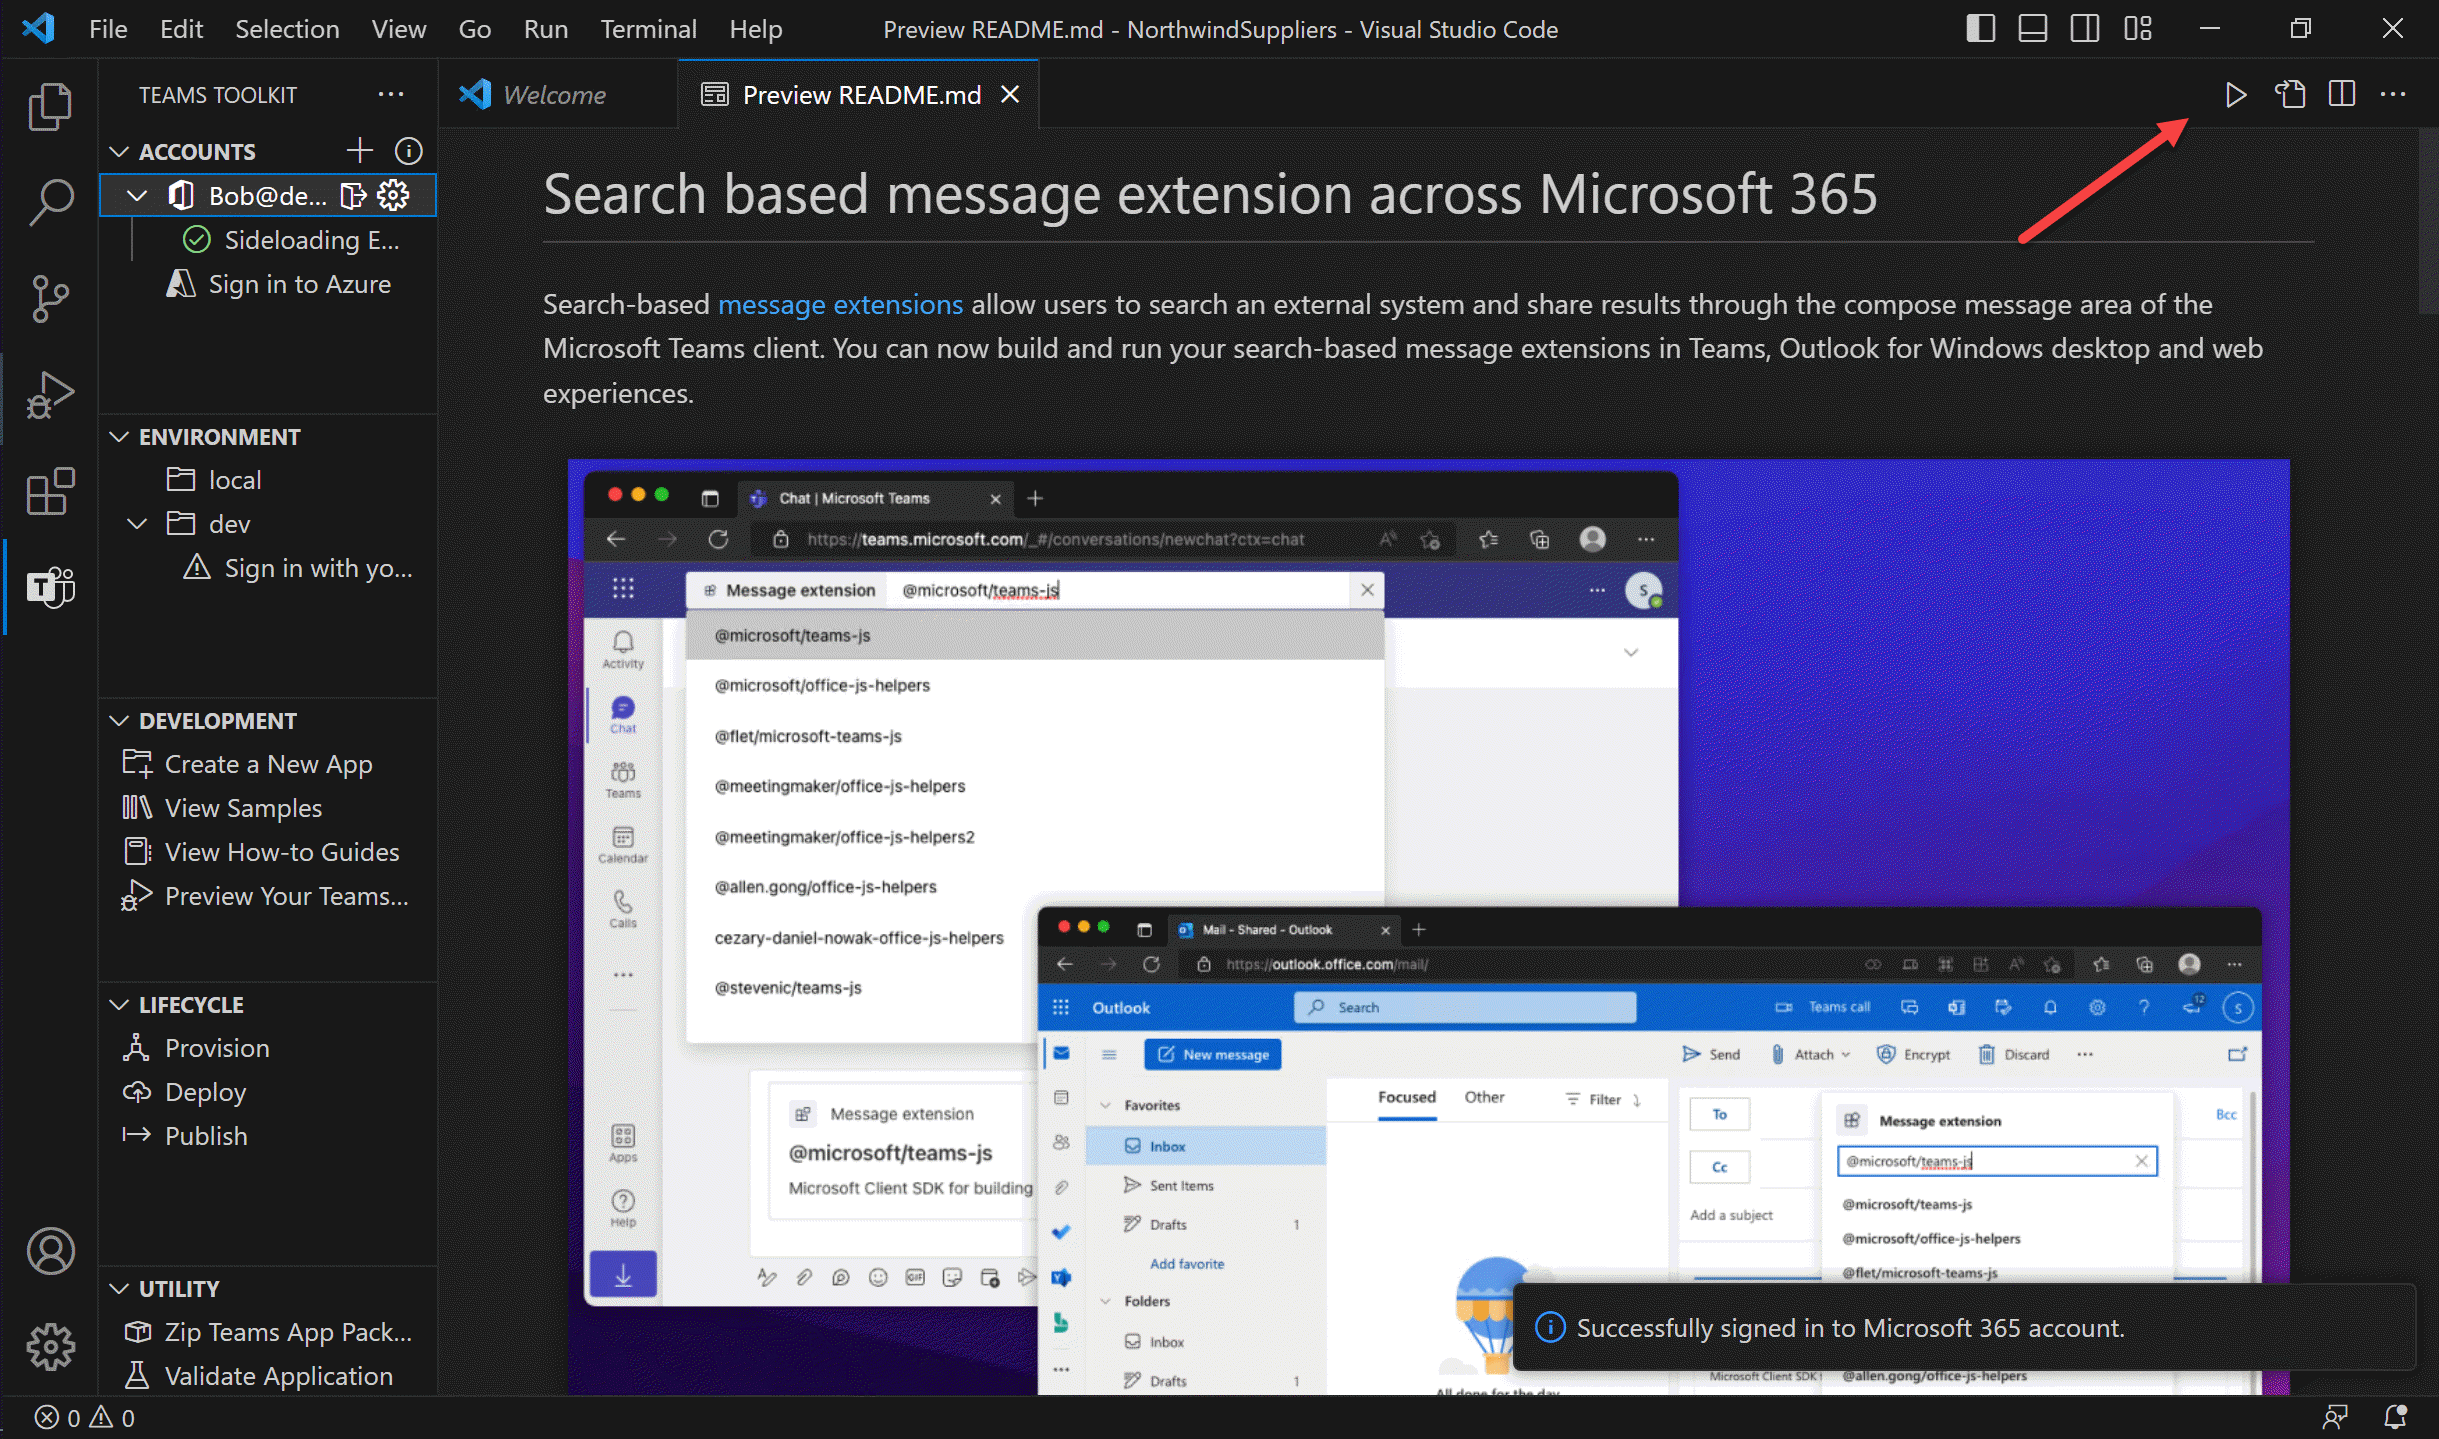2439x1439 pixels.
Task: Click Create a New App
Action: pyautogui.click(x=268, y=764)
